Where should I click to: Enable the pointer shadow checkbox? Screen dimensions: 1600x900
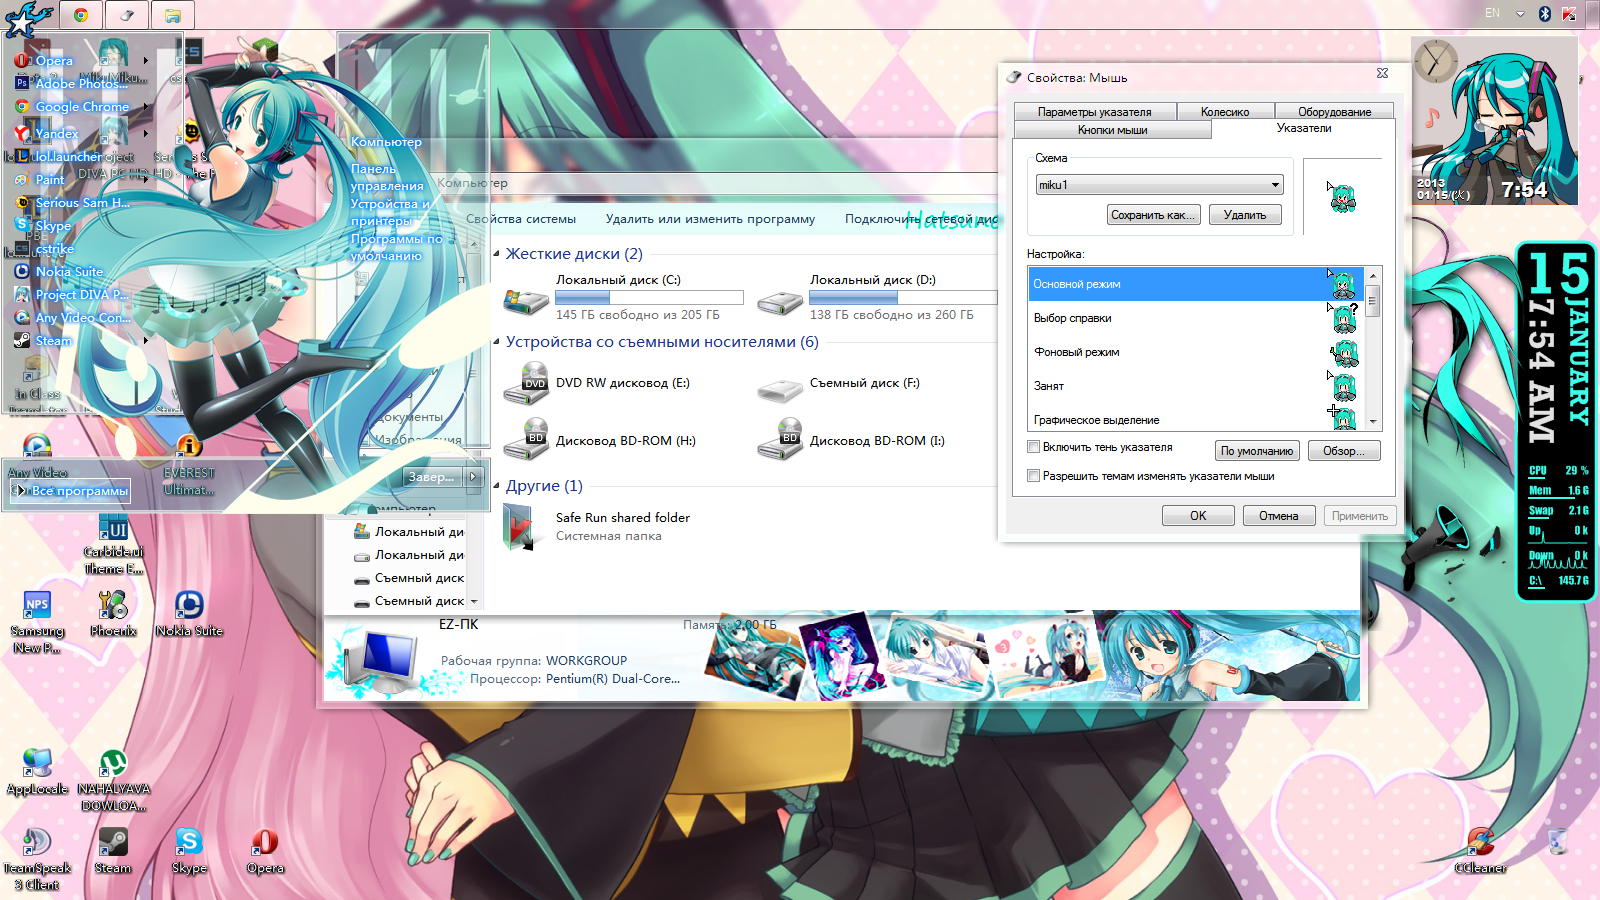[1034, 447]
